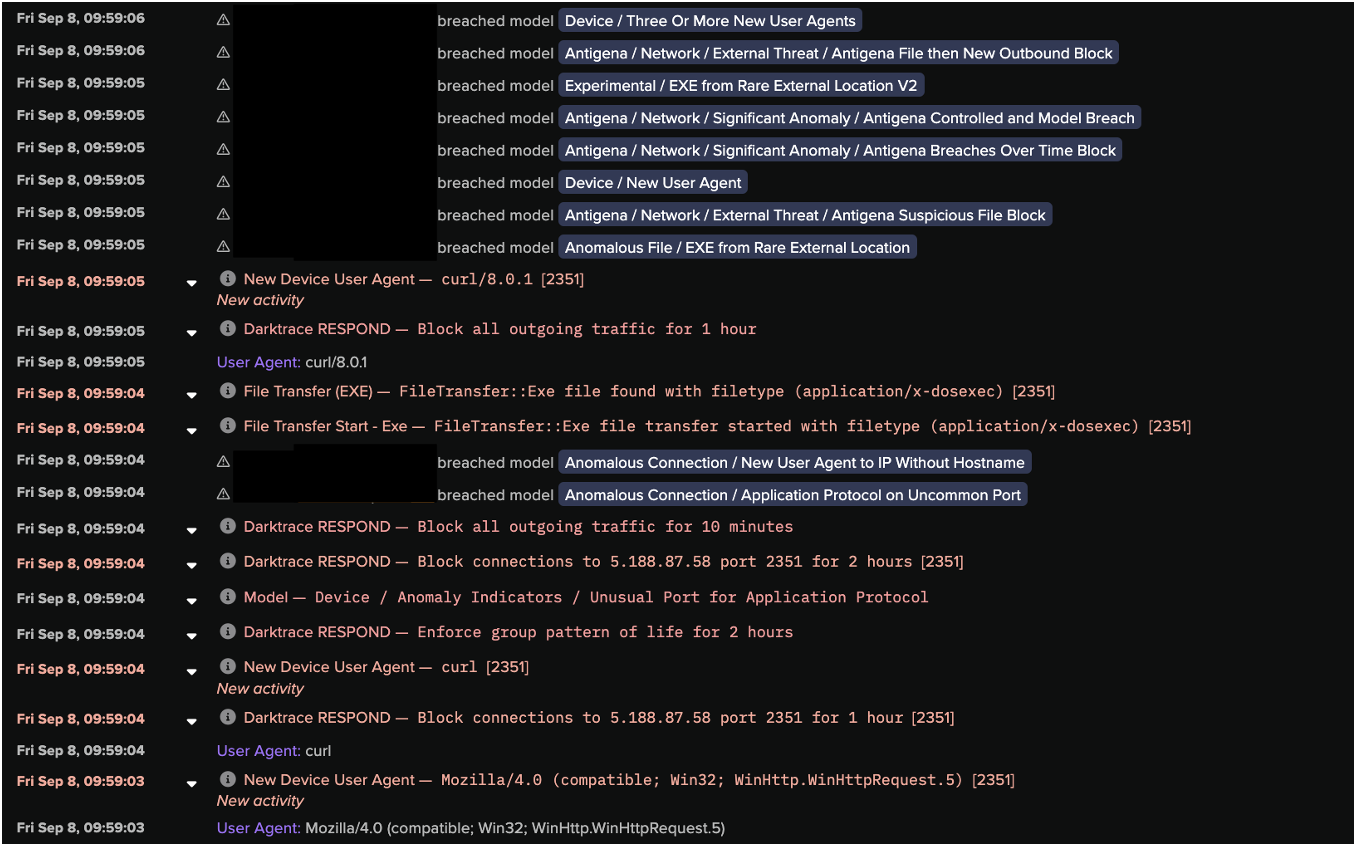Expand arrow for Enforce group pattern of life event
The height and width of the screenshot is (844, 1360).
[x=192, y=637]
